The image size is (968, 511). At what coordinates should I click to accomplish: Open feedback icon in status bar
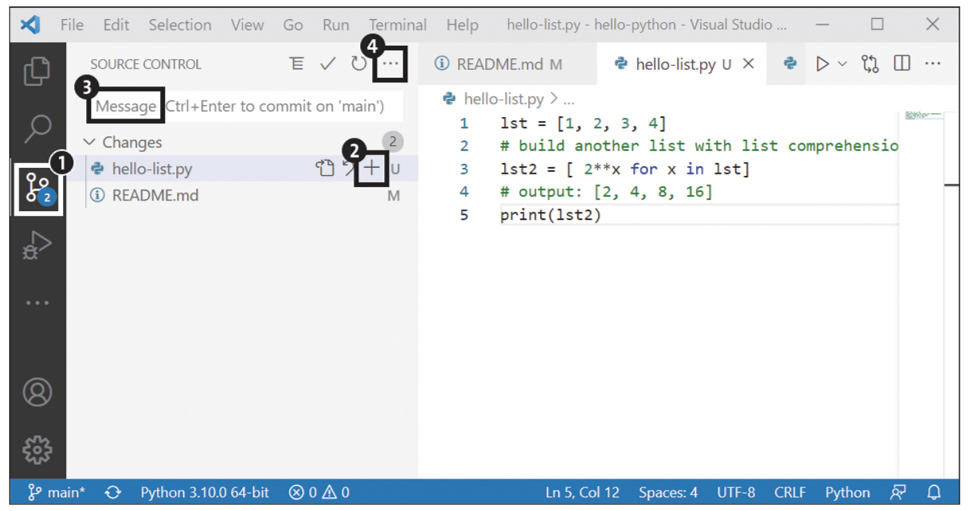tap(898, 492)
